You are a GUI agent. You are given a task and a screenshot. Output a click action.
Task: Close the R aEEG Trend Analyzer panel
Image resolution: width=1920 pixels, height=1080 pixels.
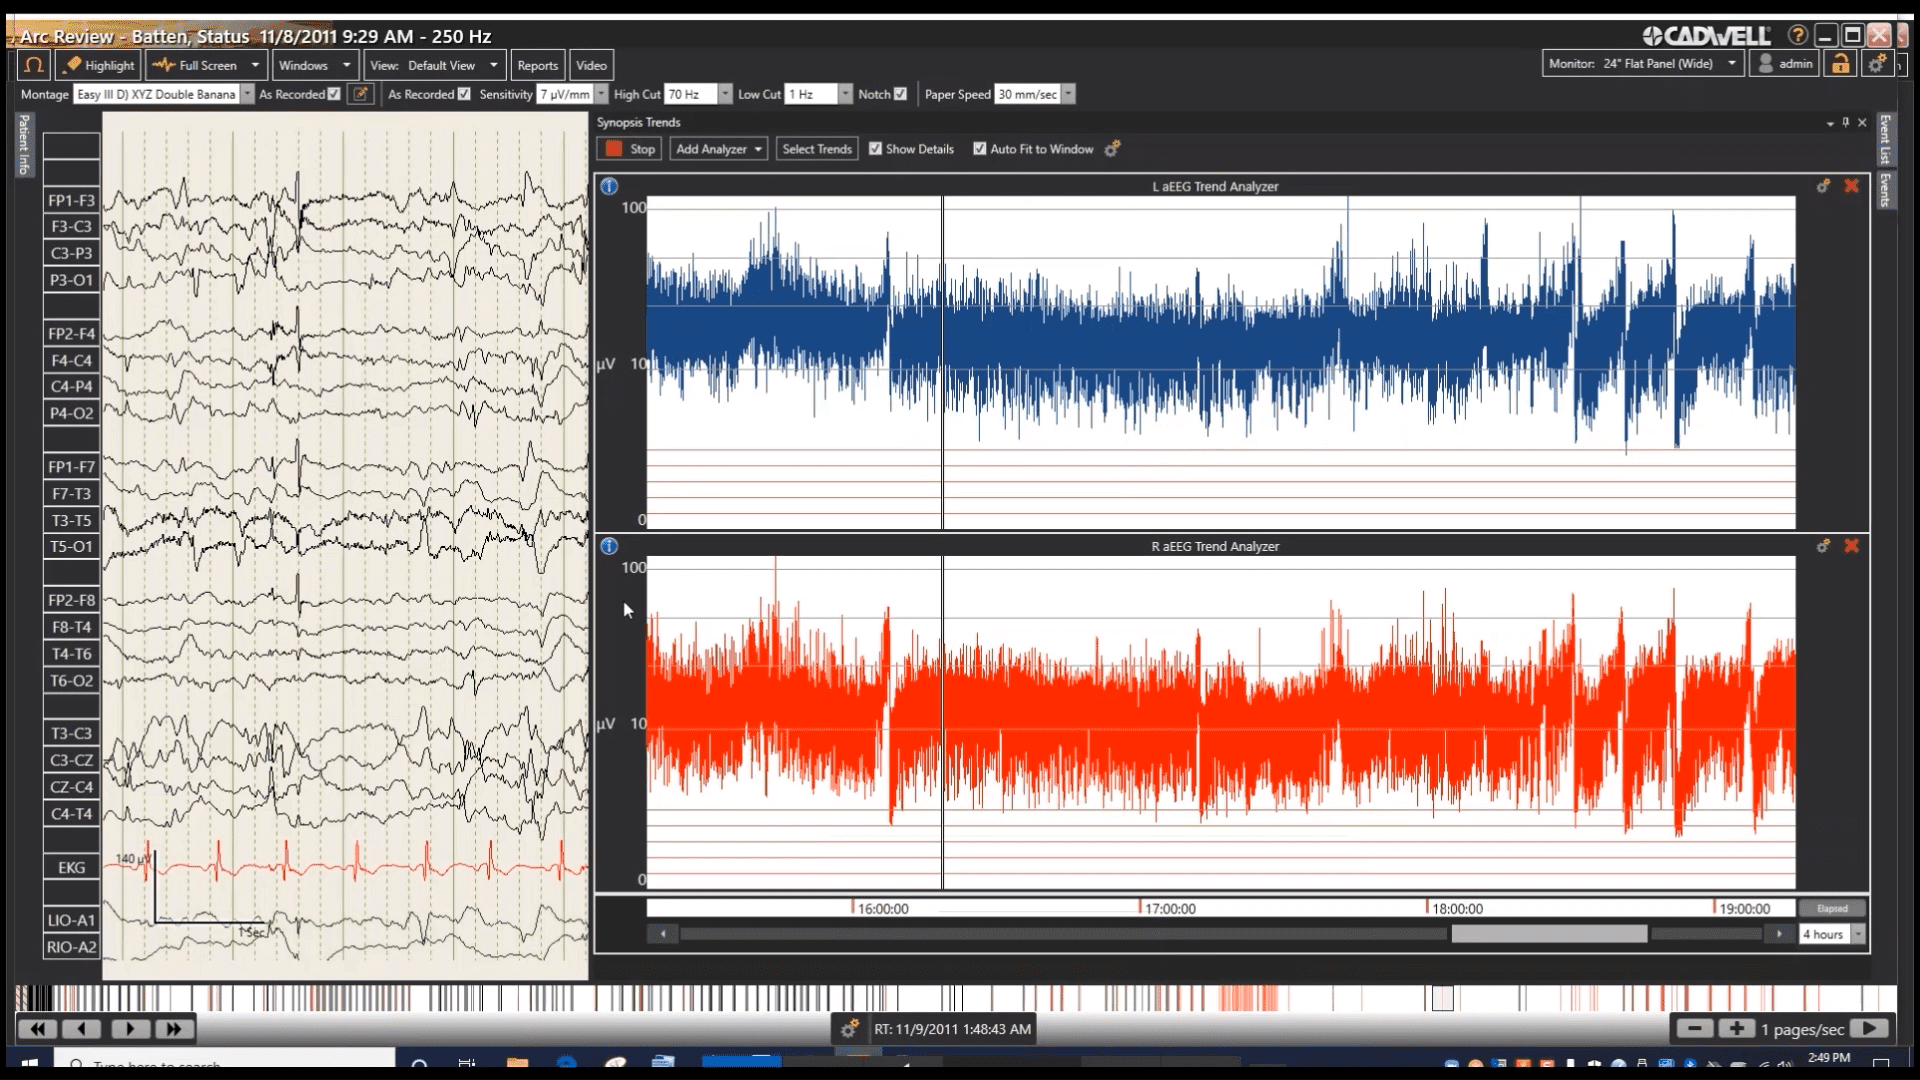pos(1852,546)
